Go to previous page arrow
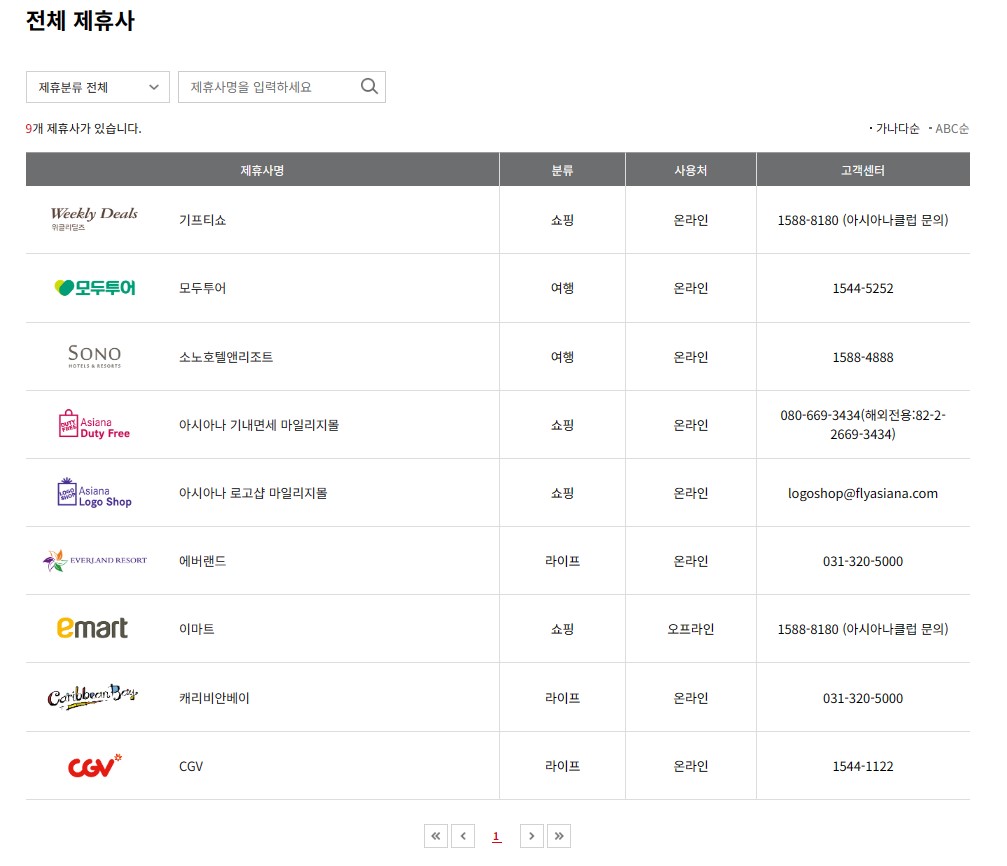1007x866 pixels. tap(463, 836)
